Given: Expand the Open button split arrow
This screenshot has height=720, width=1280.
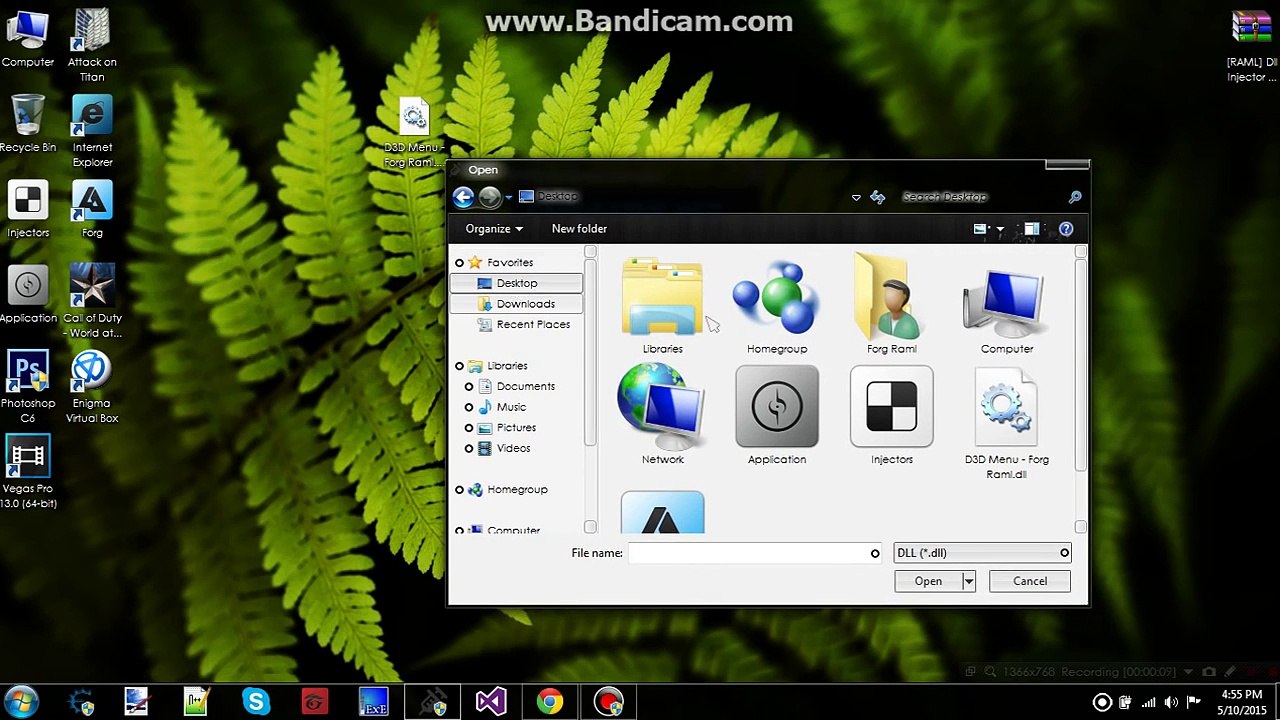Looking at the screenshot, I should coord(968,581).
